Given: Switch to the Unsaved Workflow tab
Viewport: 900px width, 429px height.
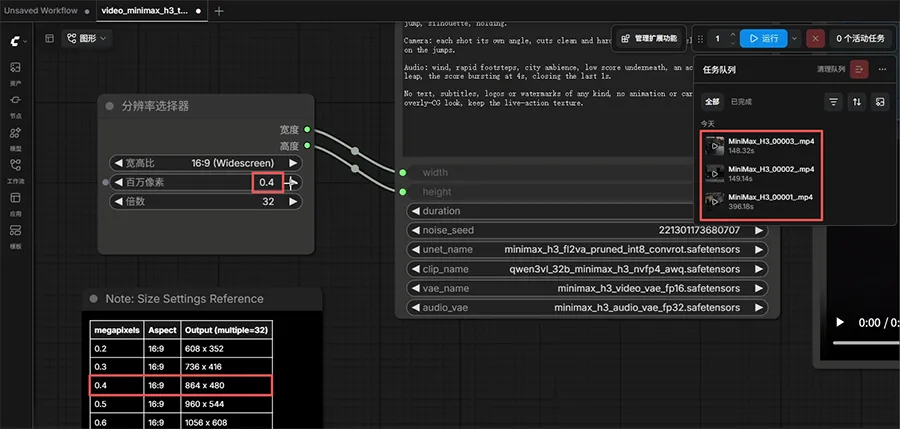Looking at the screenshot, I should pos(47,11).
